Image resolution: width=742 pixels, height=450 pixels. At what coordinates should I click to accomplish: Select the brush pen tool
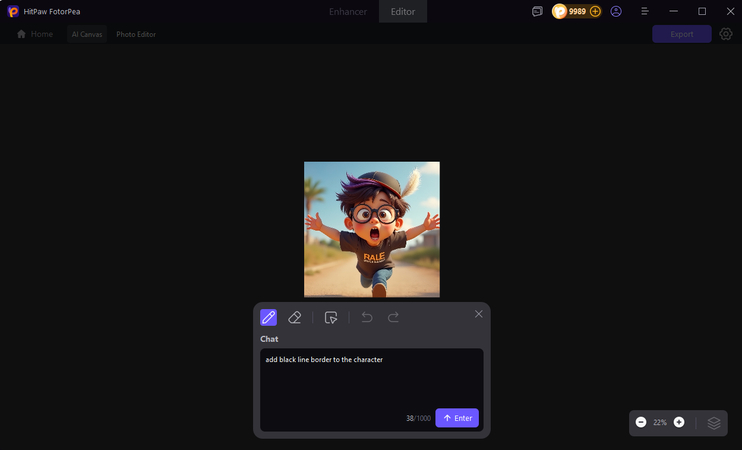pos(268,317)
